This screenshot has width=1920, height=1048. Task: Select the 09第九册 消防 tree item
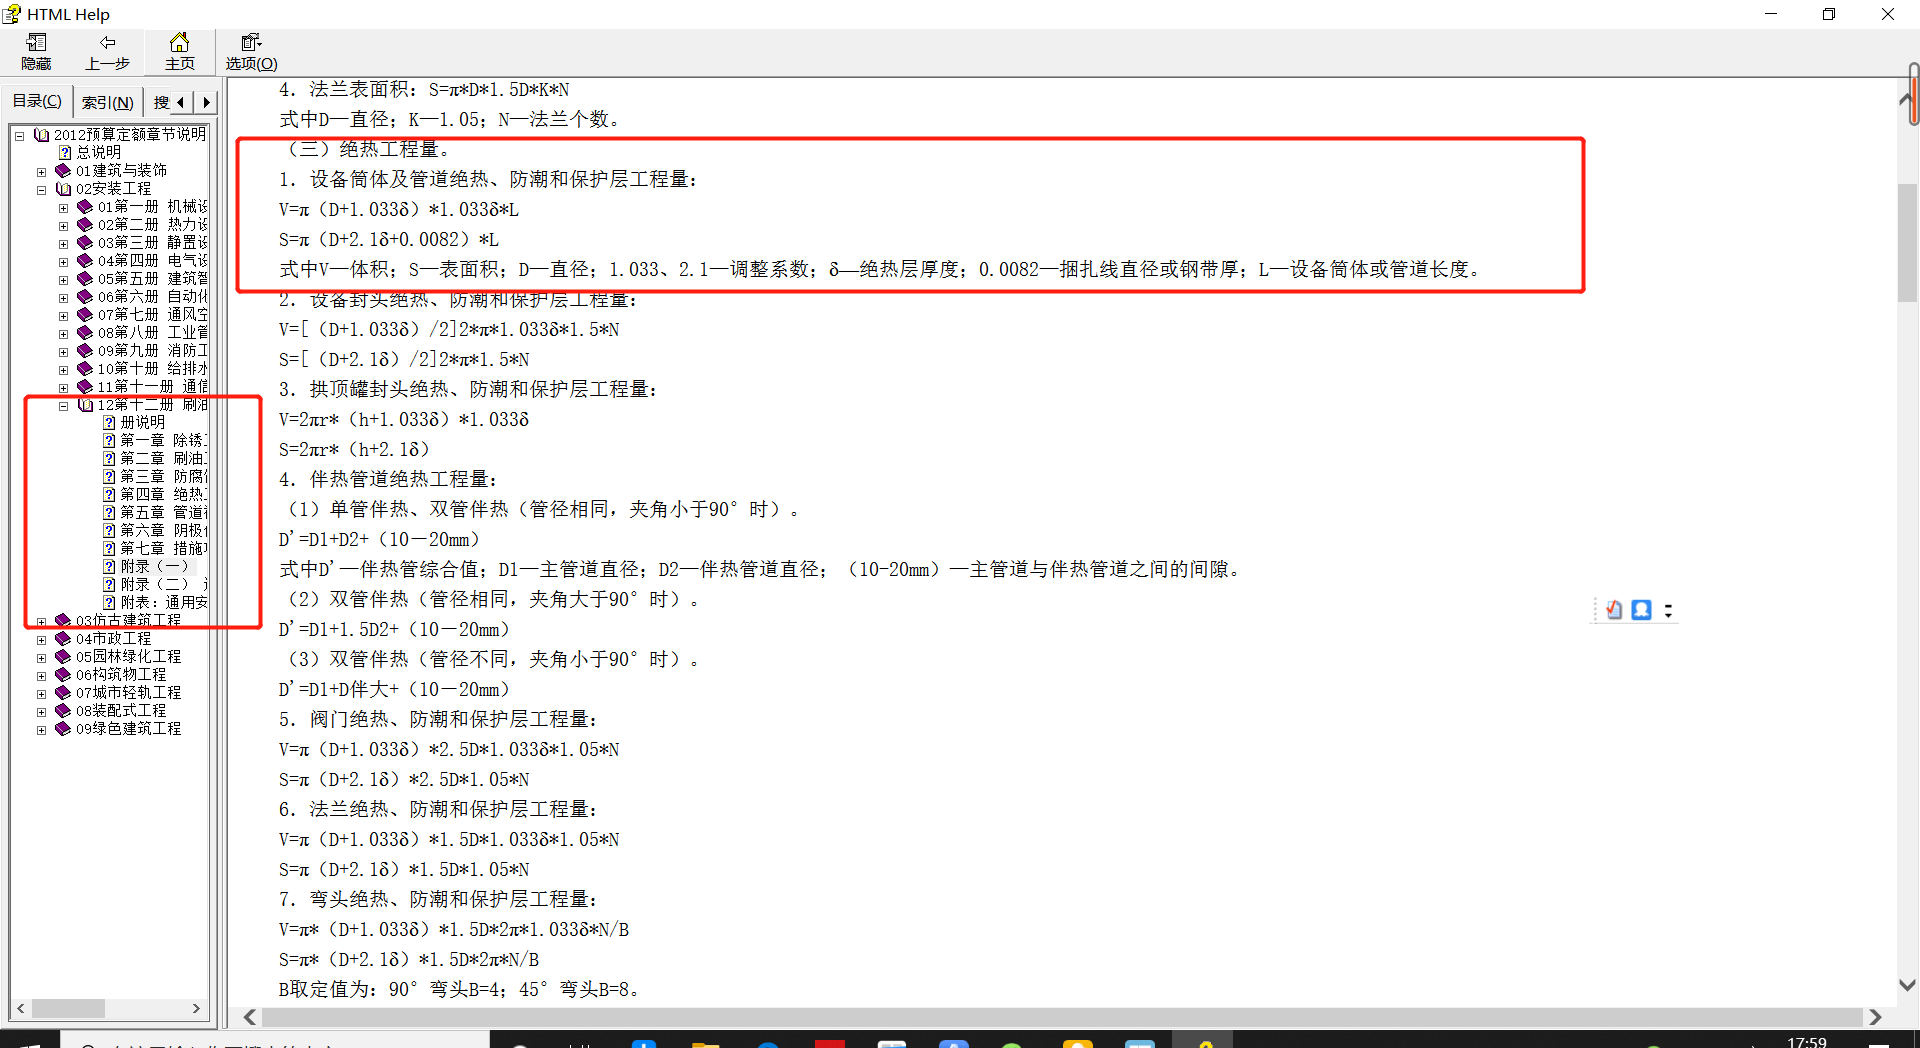(x=152, y=350)
